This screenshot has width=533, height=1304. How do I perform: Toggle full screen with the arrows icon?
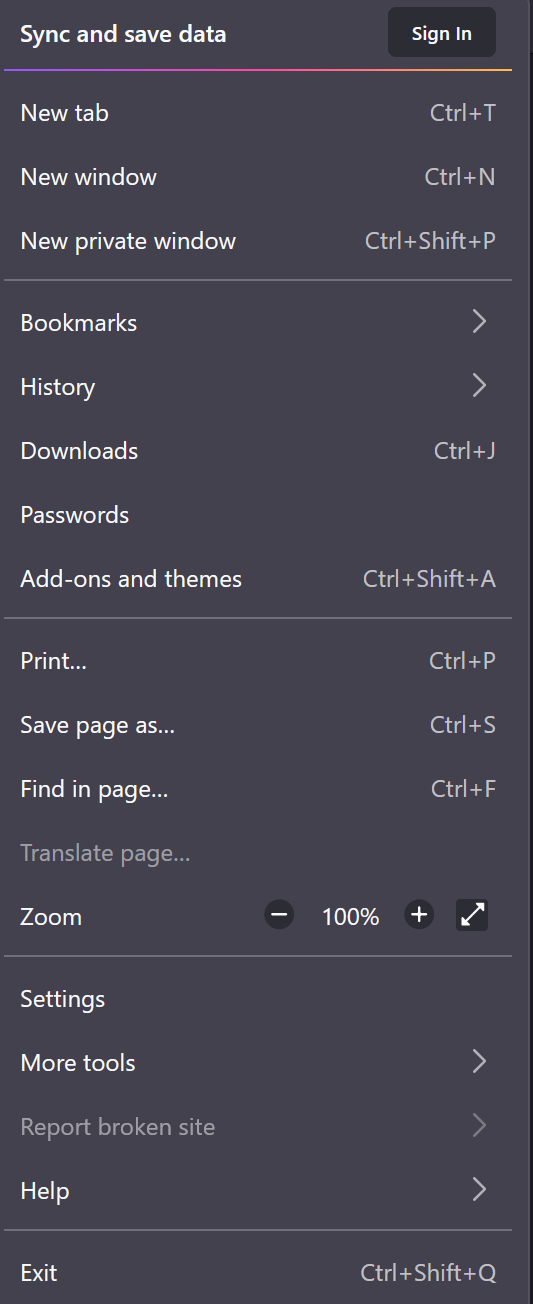tap(472, 915)
